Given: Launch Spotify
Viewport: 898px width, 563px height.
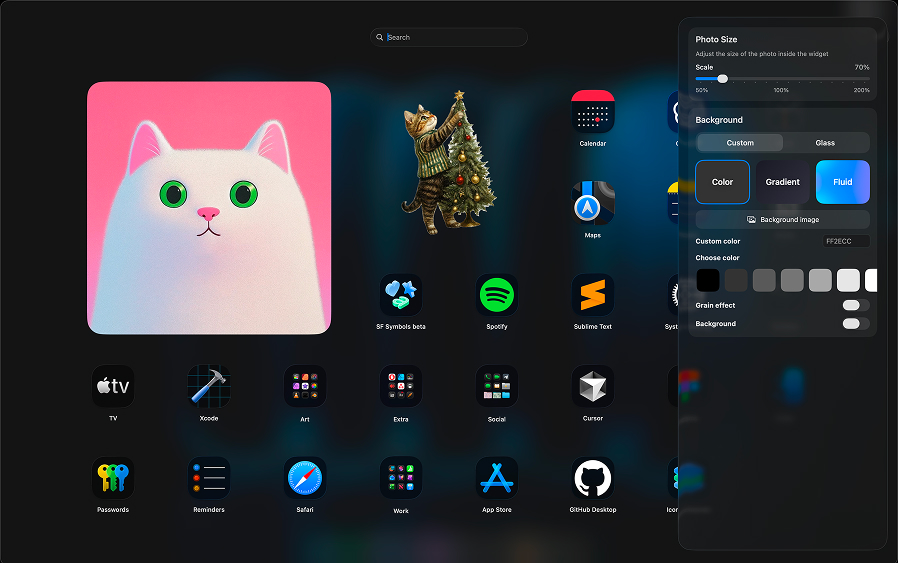Looking at the screenshot, I should click(x=497, y=295).
